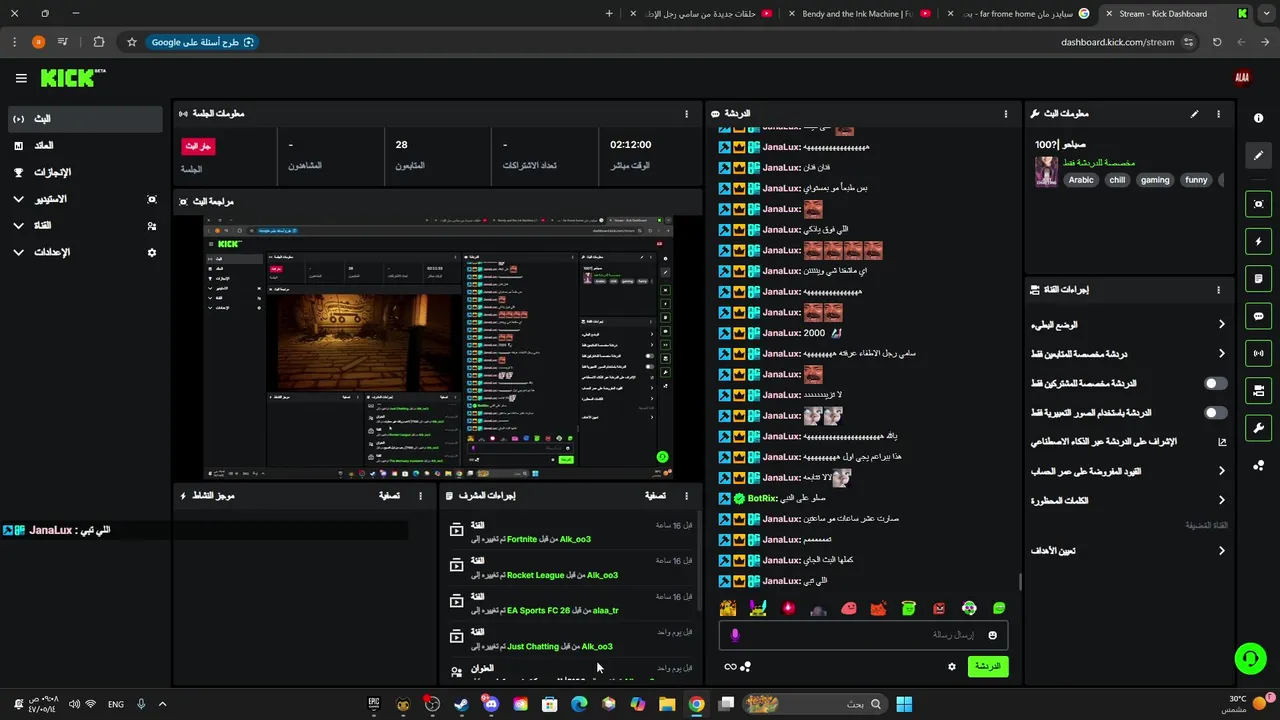1280x720 pixels.
Task: Open the تصفية filter in the موجز النشاط panel
Action: [389, 495]
